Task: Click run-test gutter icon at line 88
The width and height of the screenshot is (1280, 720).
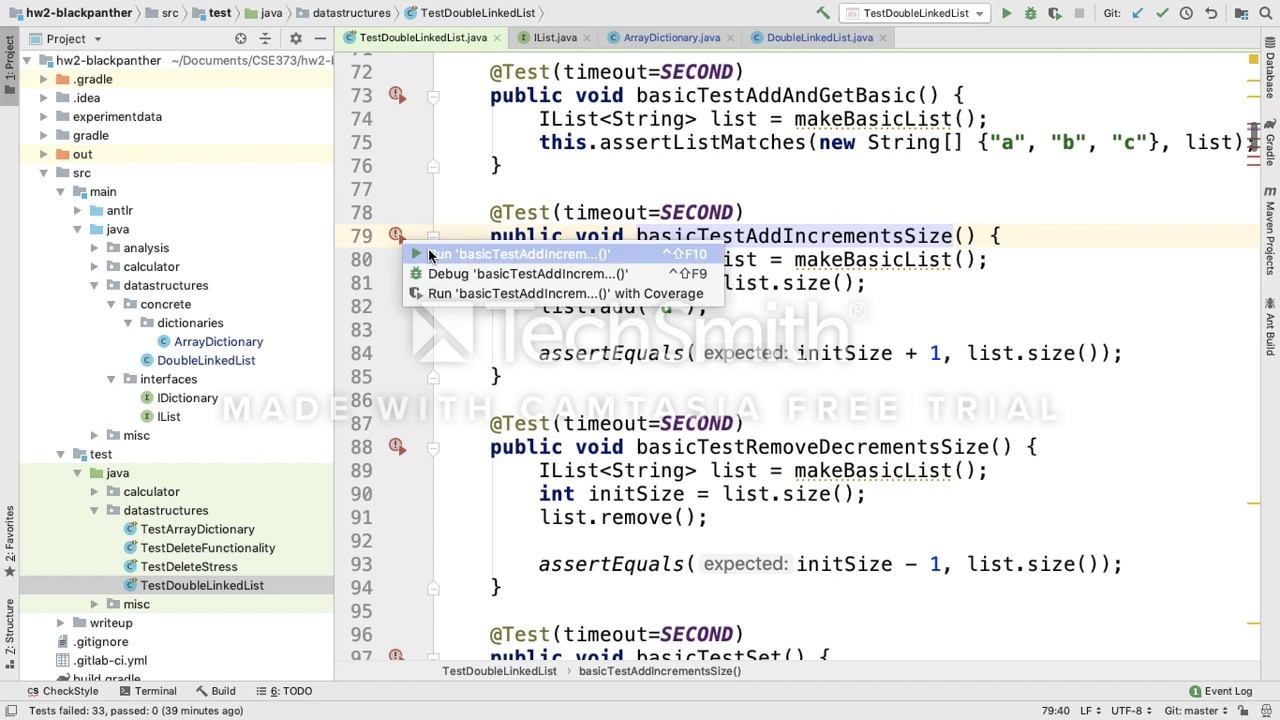Action: pyautogui.click(x=397, y=447)
